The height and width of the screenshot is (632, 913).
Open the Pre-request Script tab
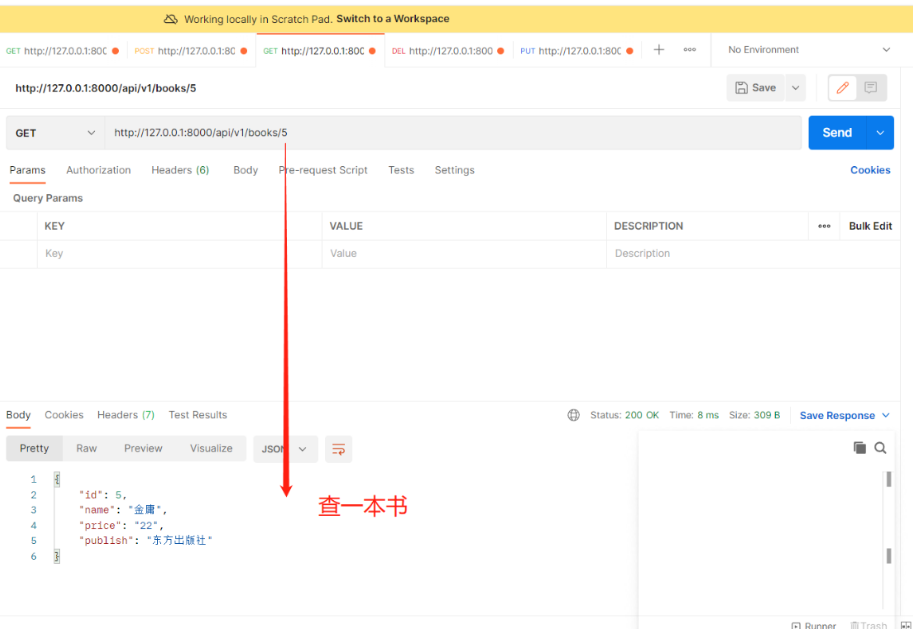pos(323,170)
